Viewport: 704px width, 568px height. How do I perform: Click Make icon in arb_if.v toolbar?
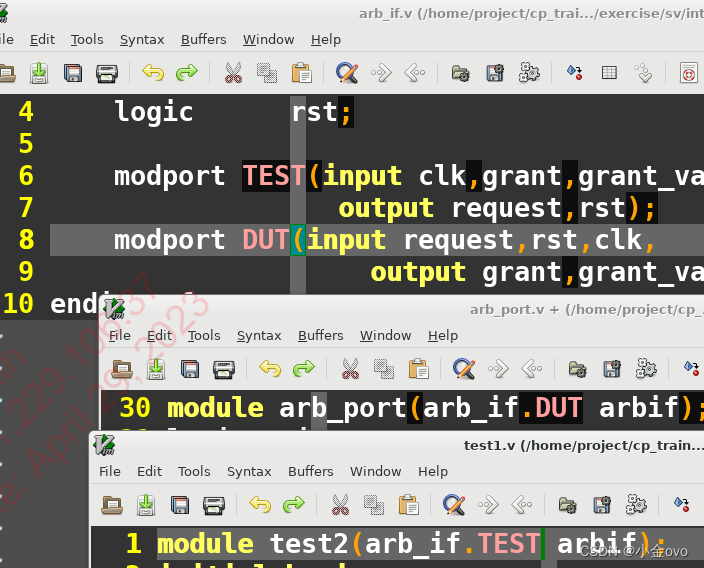click(x=575, y=72)
